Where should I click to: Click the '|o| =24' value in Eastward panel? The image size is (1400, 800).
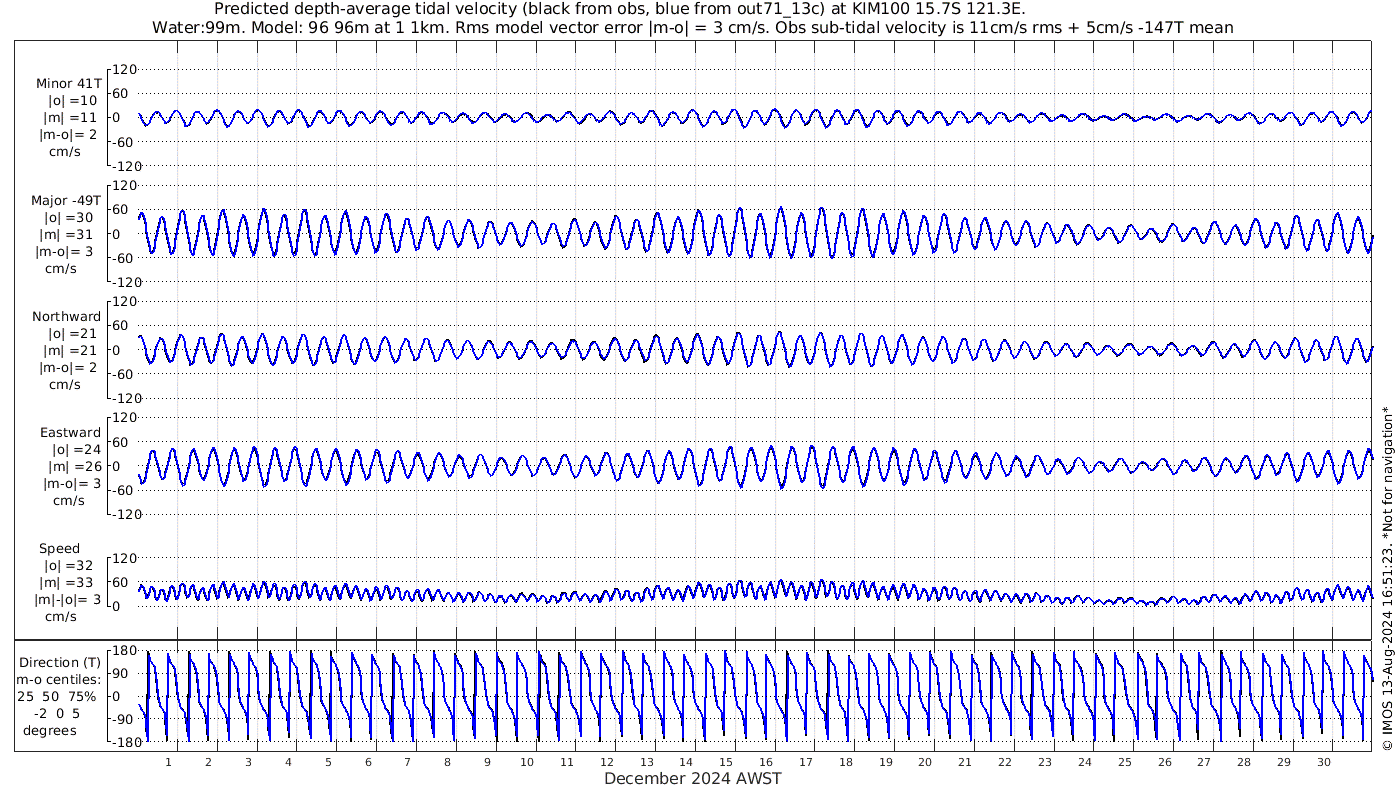77,450
